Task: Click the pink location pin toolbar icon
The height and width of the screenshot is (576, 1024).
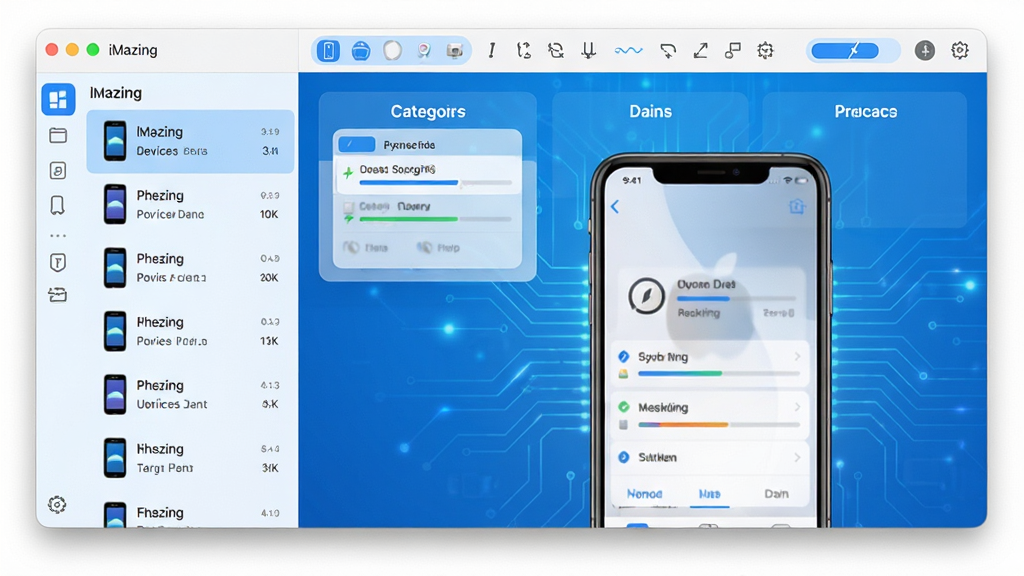Action: pos(424,50)
